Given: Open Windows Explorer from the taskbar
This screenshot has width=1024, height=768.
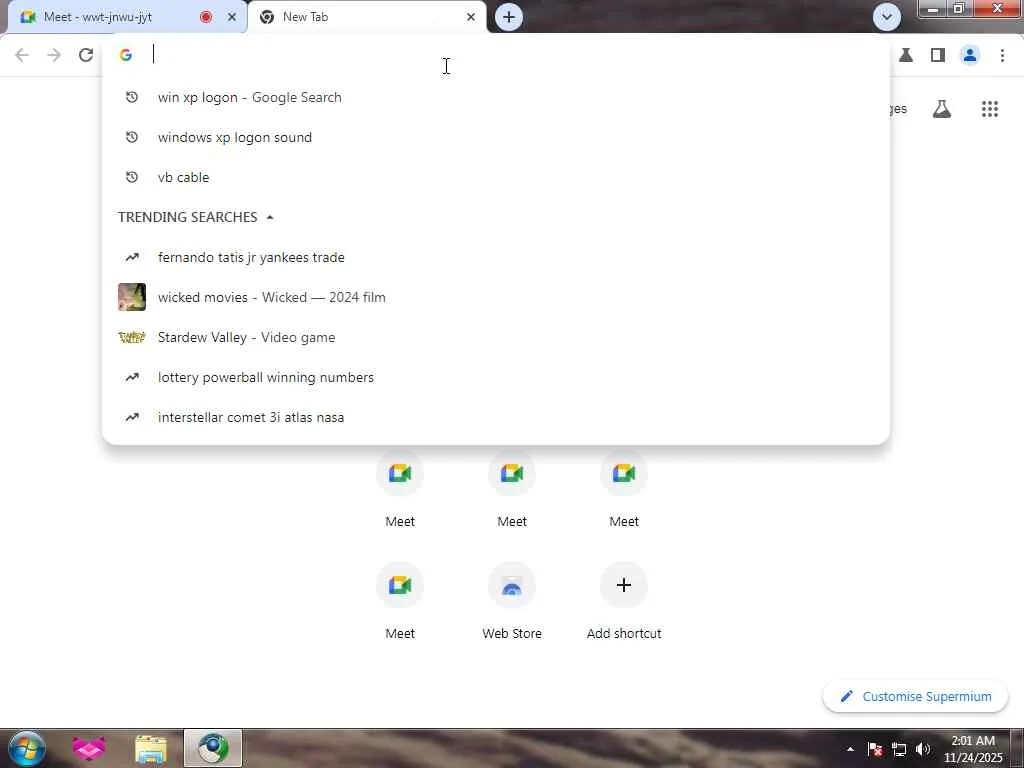Looking at the screenshot, I should [151, 748].
